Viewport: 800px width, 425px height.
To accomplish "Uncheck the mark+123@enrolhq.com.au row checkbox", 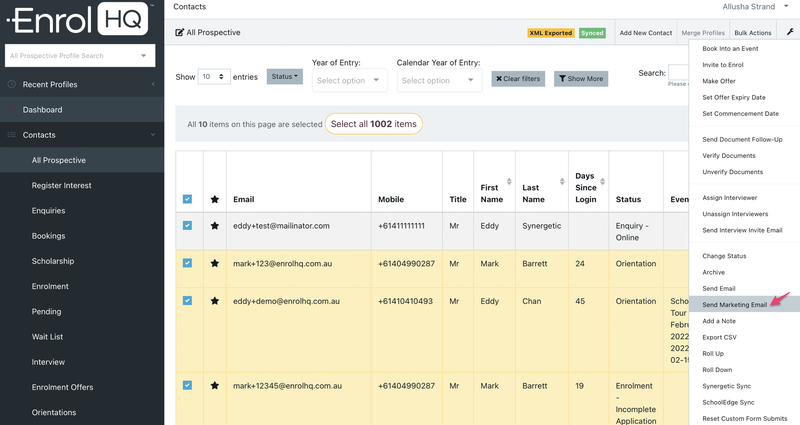I will point(188,263).
